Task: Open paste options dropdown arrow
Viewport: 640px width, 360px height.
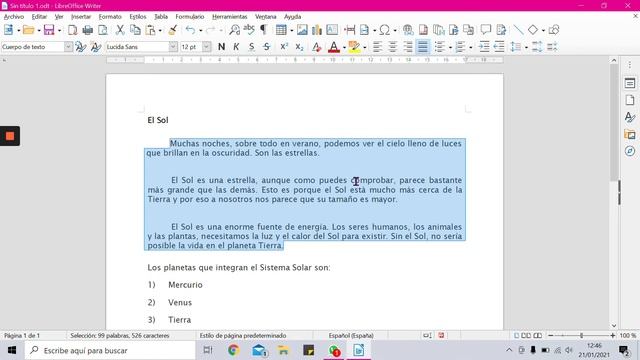Action: click(x=160, y=30)
